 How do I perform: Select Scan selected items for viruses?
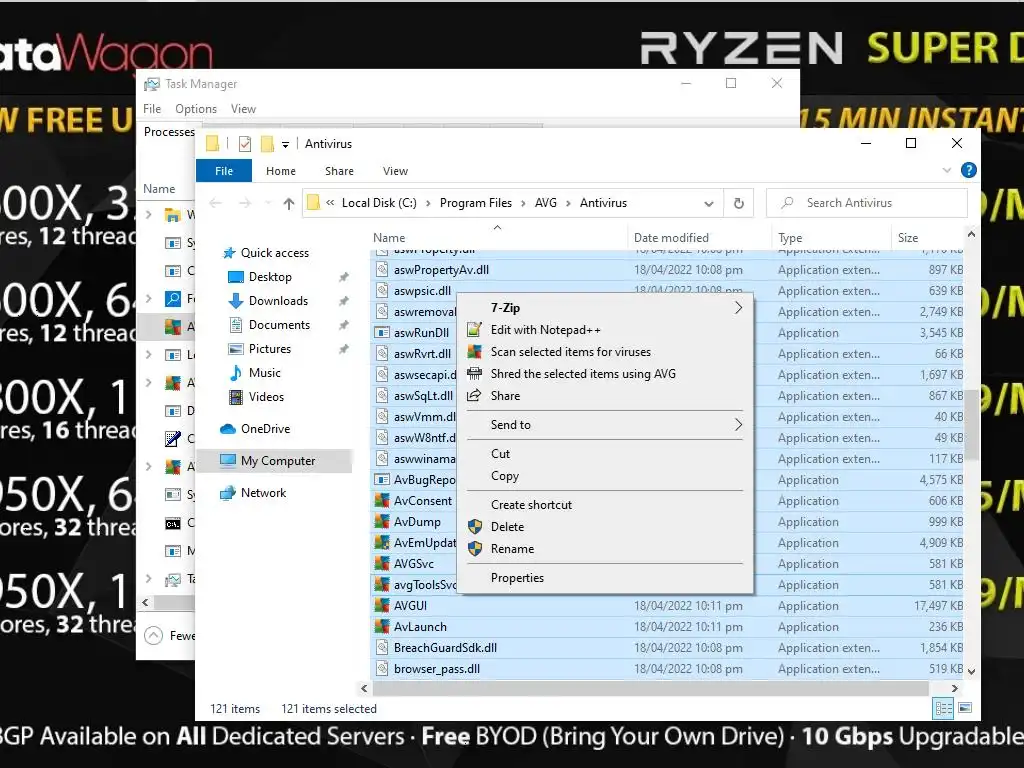pyautogui.click(x=605, y=352)
